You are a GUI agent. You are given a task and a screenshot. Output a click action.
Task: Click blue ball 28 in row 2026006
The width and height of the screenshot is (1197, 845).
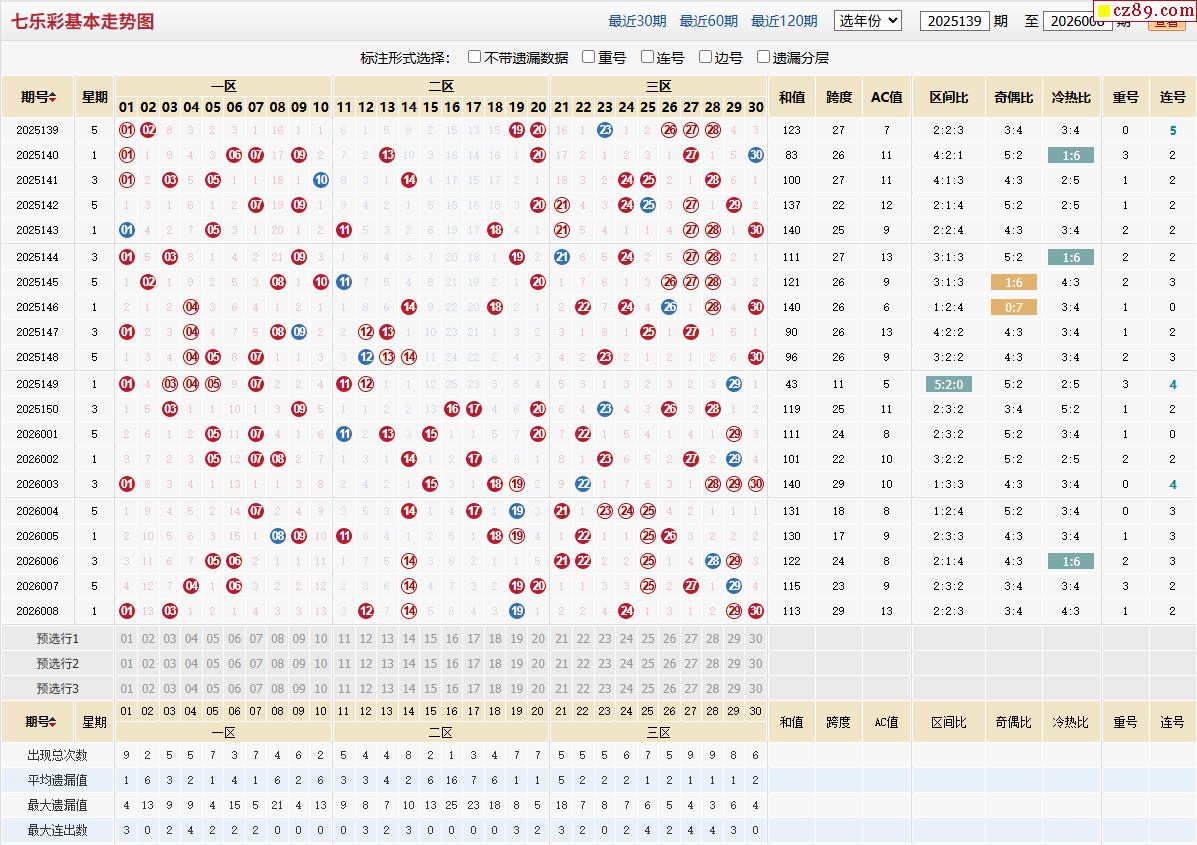click(x=712, y=561)
